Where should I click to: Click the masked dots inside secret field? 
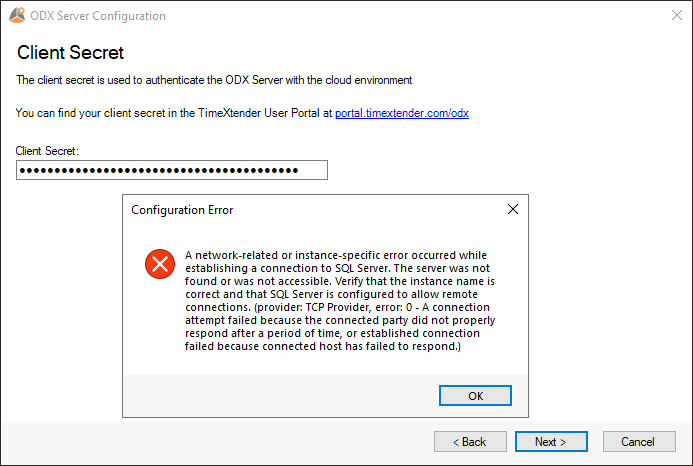click(159, 170)
